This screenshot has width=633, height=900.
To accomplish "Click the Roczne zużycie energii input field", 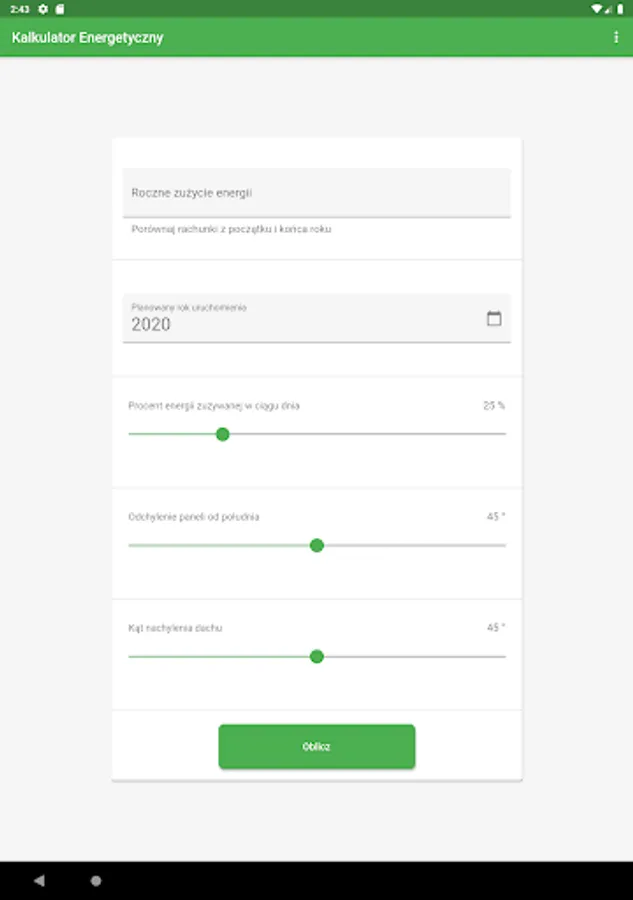I will pyautogui.click(x=316, y=193).
